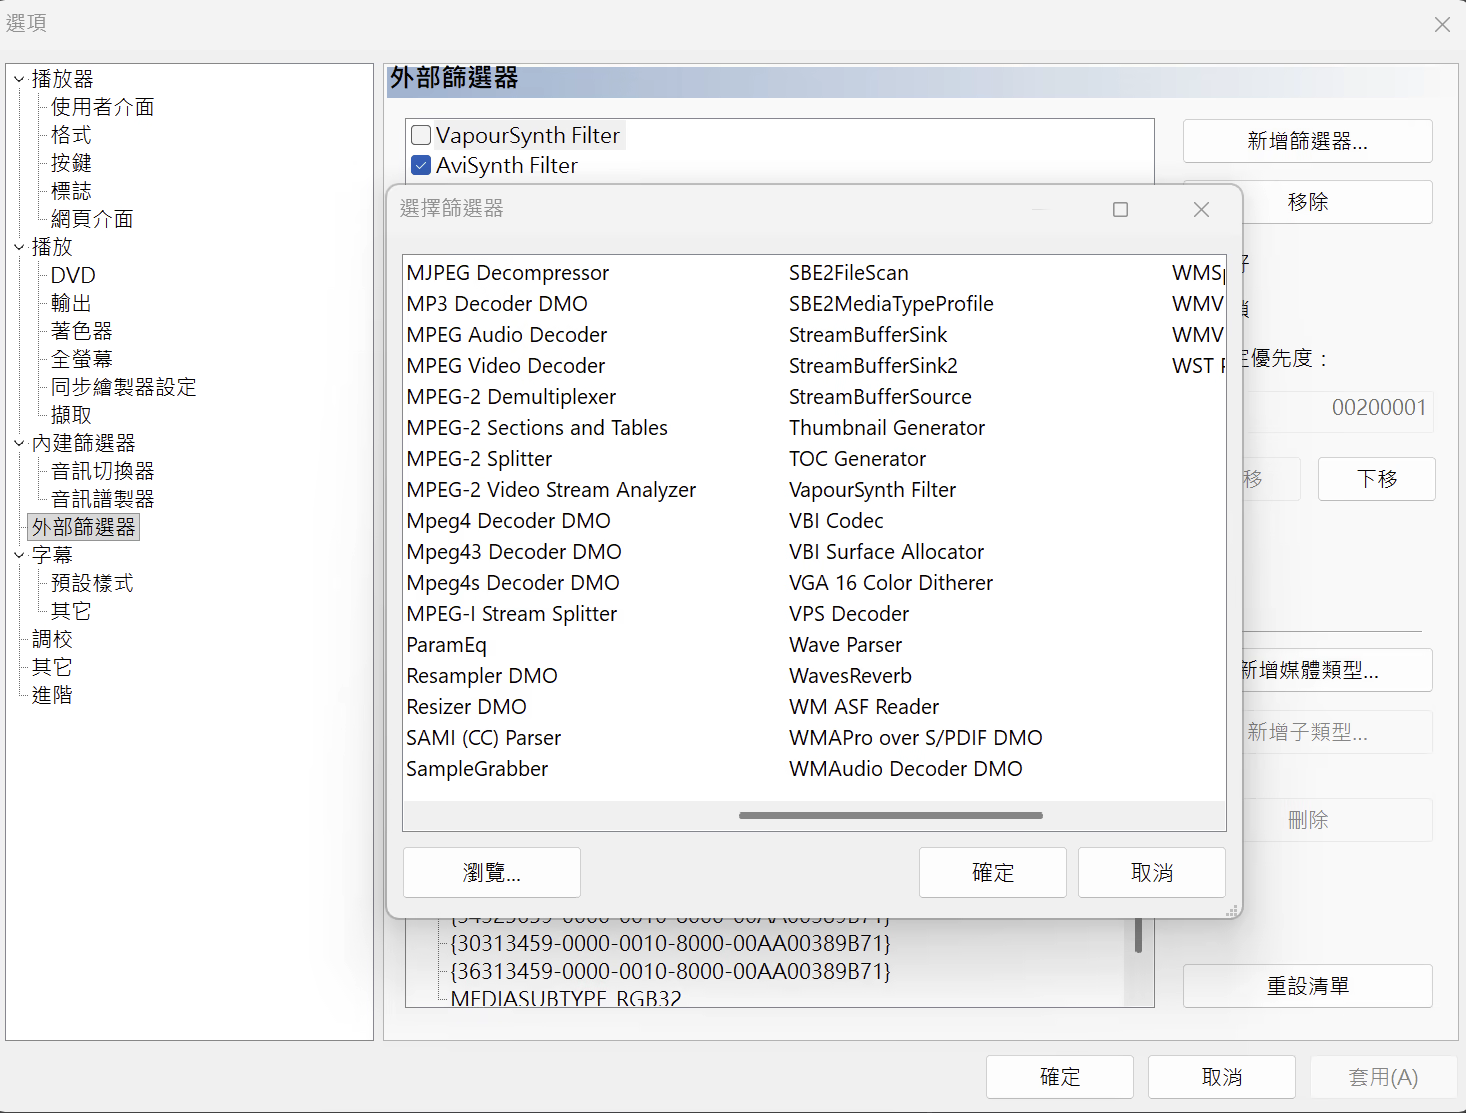
Task: Select 使用者介面 in the options tree
Action: pyautogui.click(x=102, y=107)
